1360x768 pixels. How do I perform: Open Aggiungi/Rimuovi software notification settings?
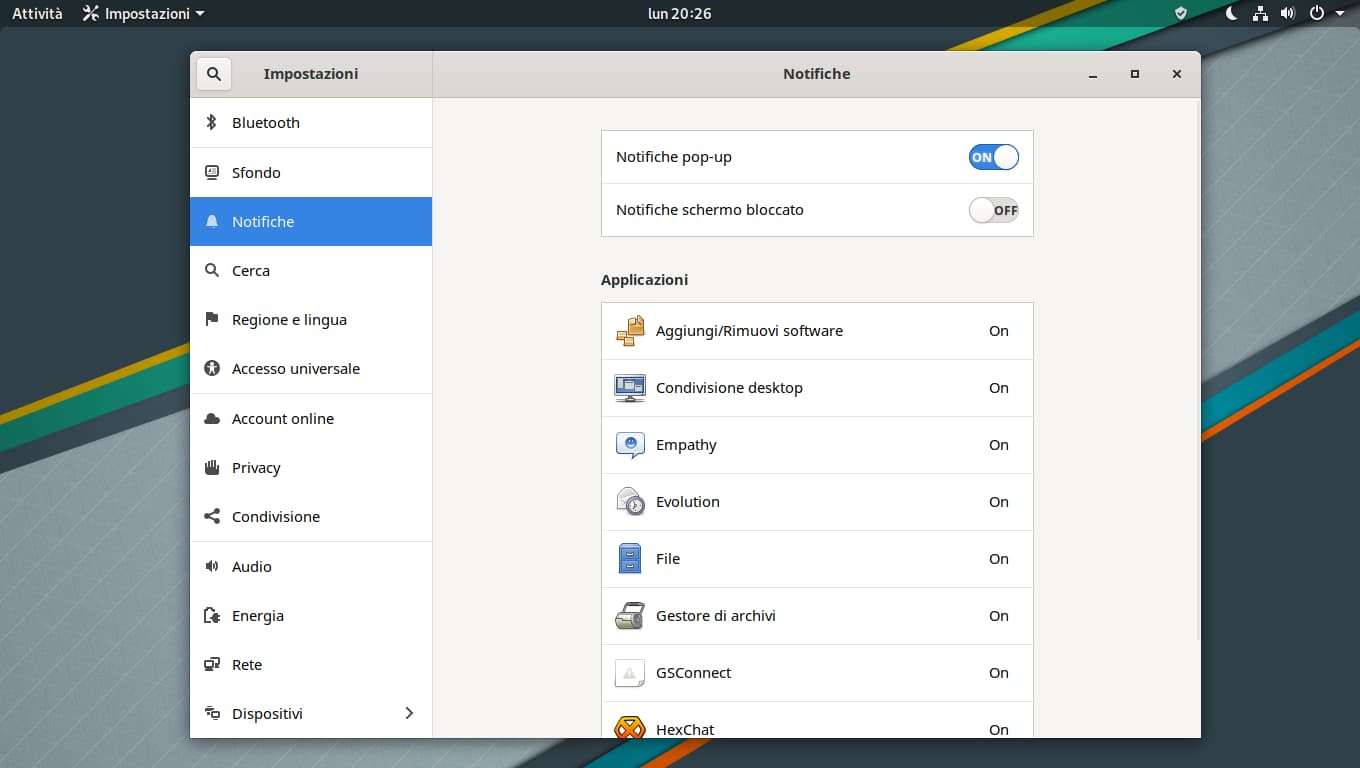[x=817, y=331]
